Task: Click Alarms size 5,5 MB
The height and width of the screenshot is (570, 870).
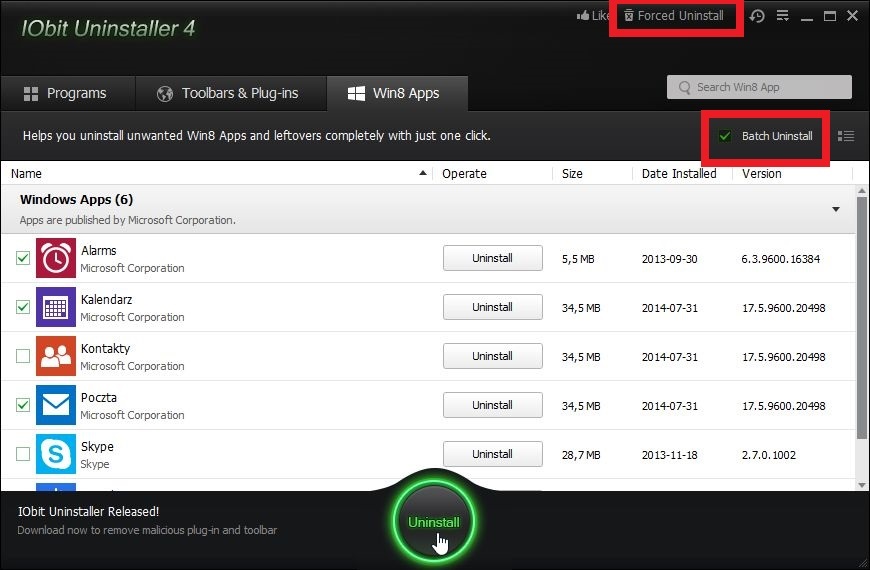Action: [x=578, y=259]
